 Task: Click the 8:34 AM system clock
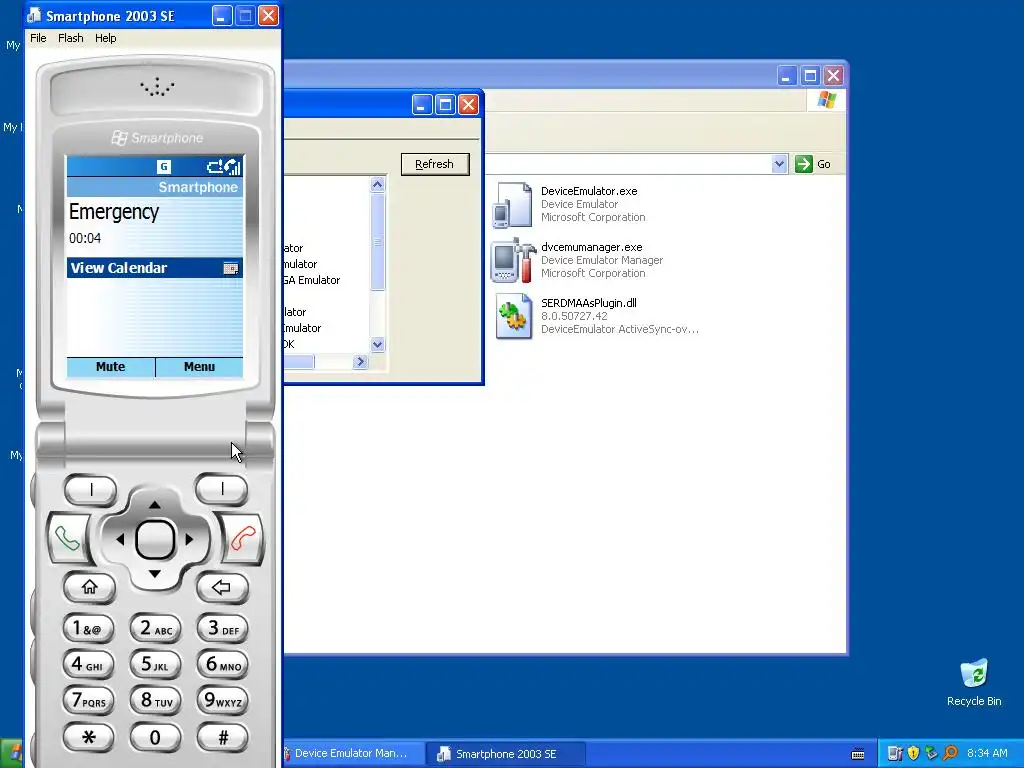click(987, 754)
